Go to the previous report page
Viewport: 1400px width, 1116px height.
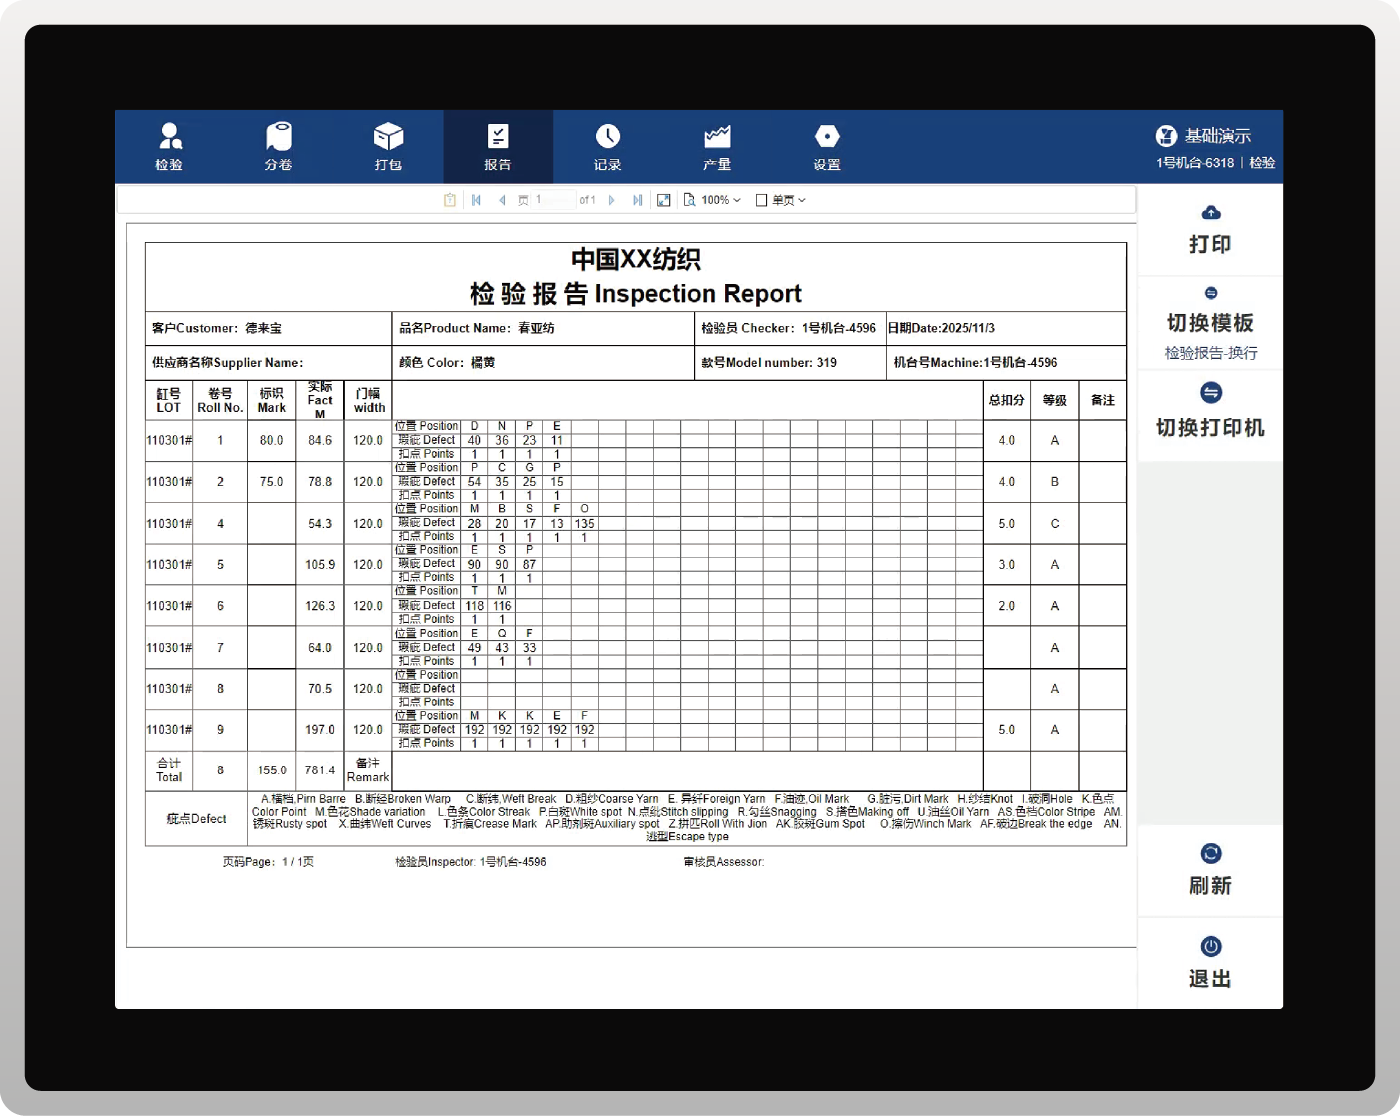502,200
